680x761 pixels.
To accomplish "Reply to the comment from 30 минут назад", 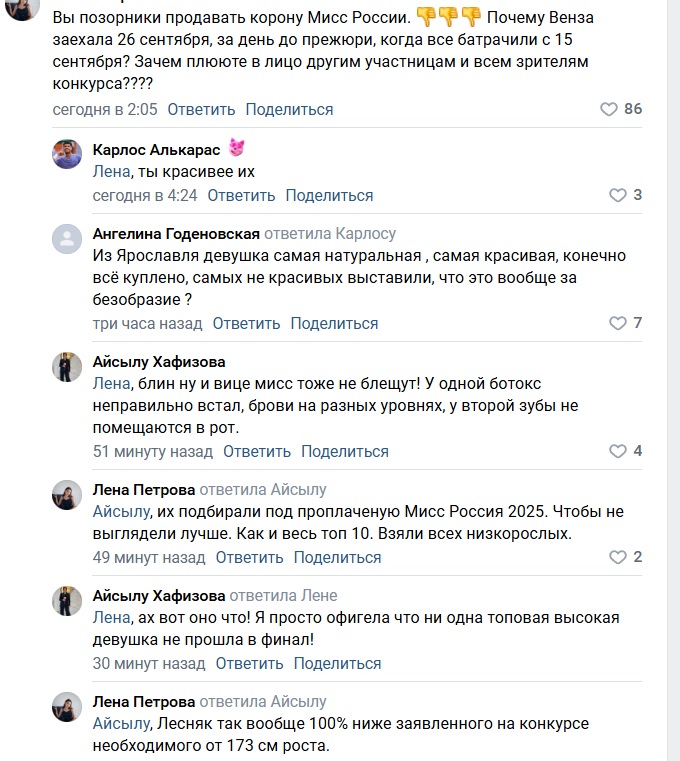I will (x=249, y=663).
